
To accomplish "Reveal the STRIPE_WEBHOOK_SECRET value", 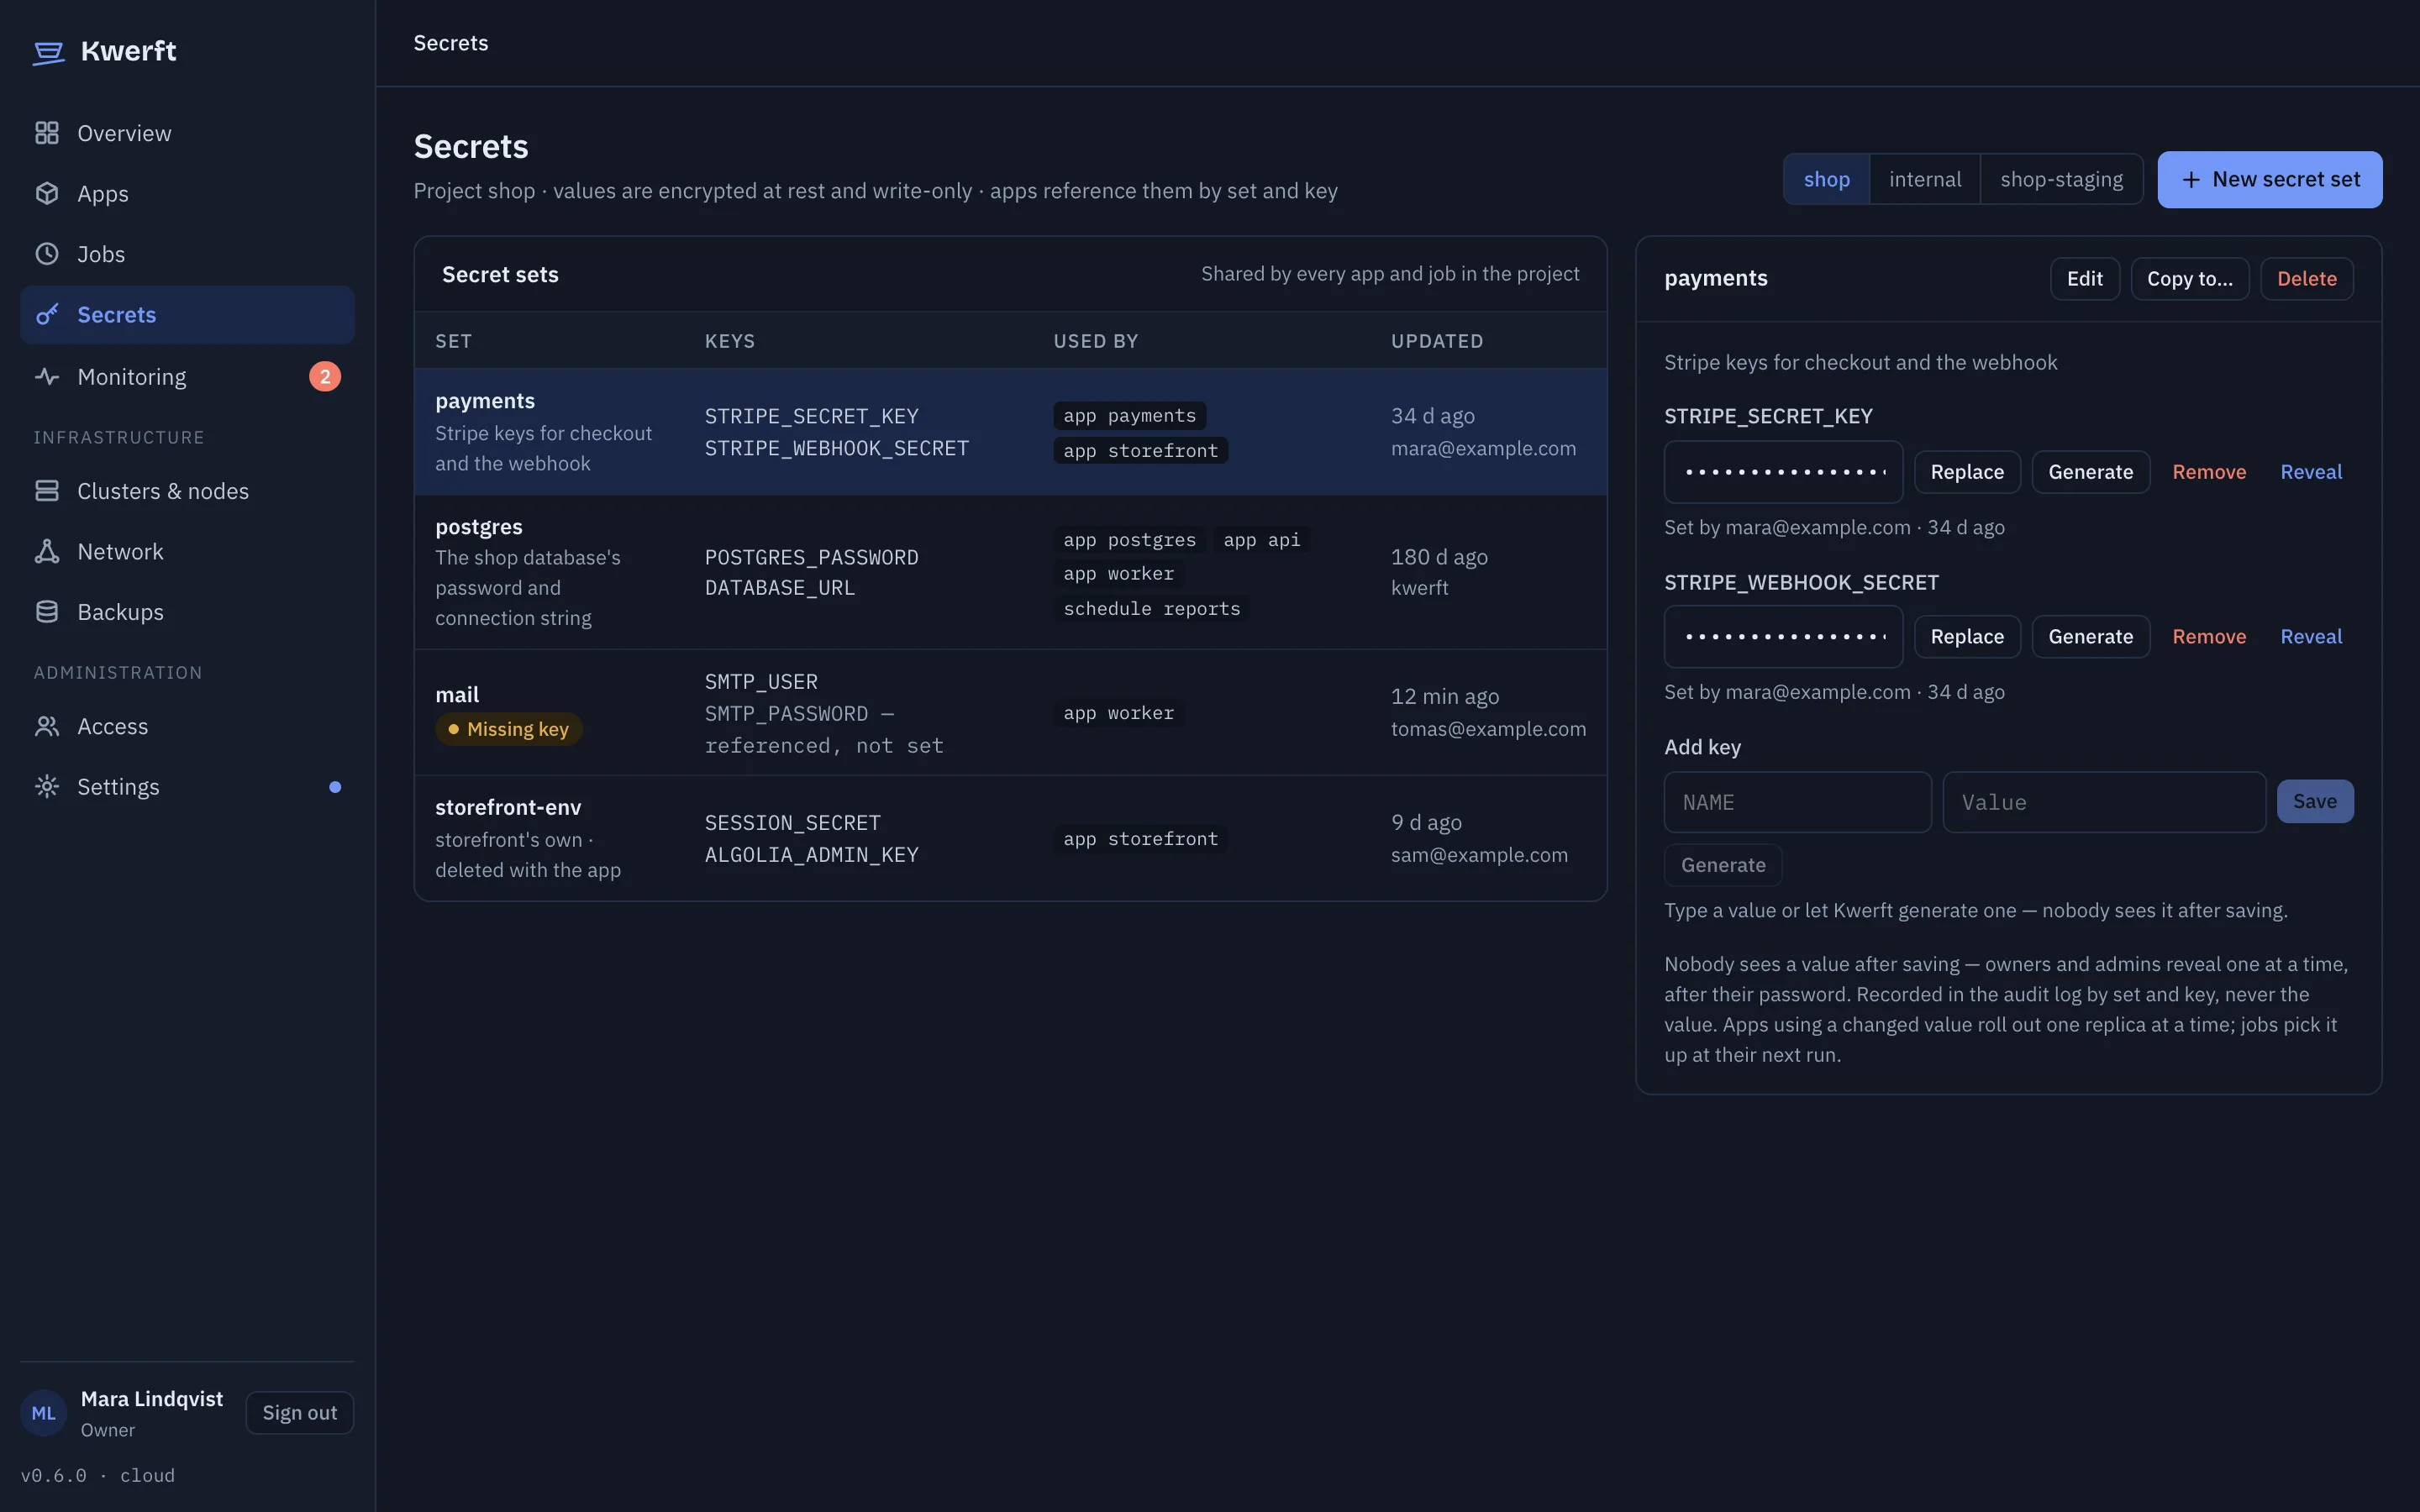I will [2311, 637].
